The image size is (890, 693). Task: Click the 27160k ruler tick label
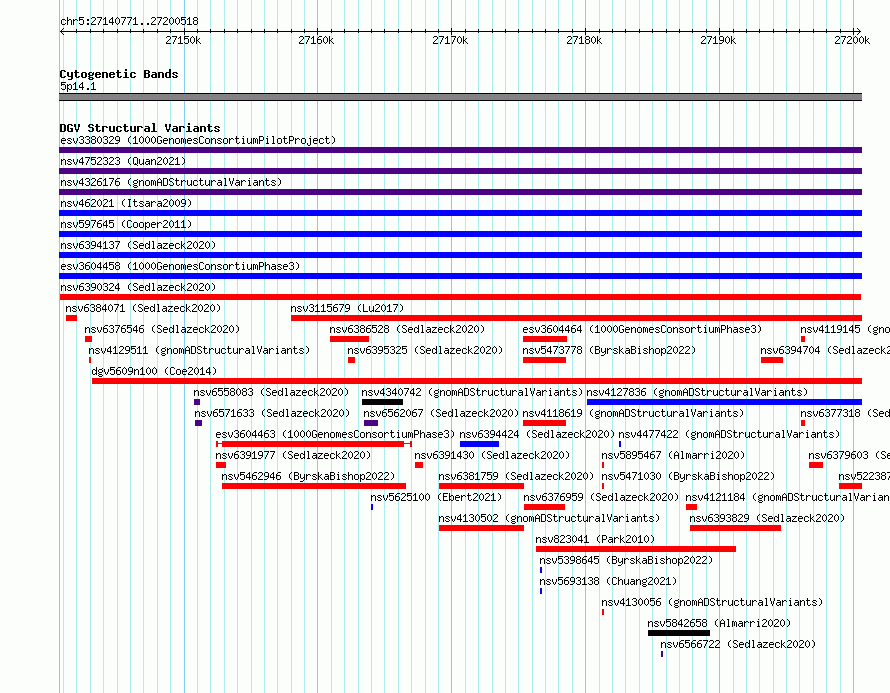pos(316,40)
